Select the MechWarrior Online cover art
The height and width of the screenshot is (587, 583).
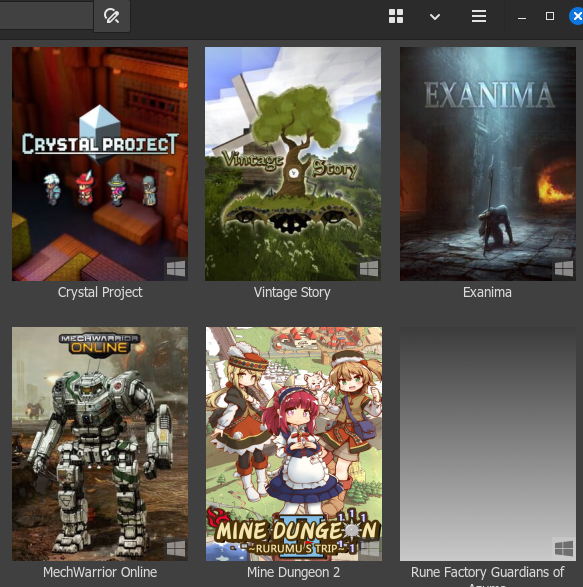tap(100, 444)
